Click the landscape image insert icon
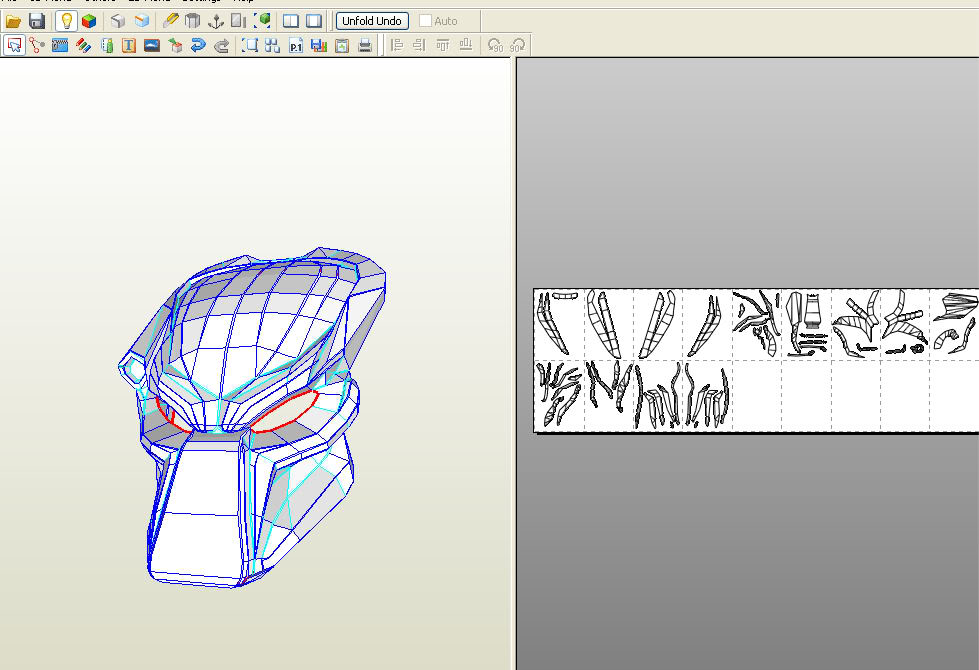Screen dimensions: 979x670 coord(152,46)
